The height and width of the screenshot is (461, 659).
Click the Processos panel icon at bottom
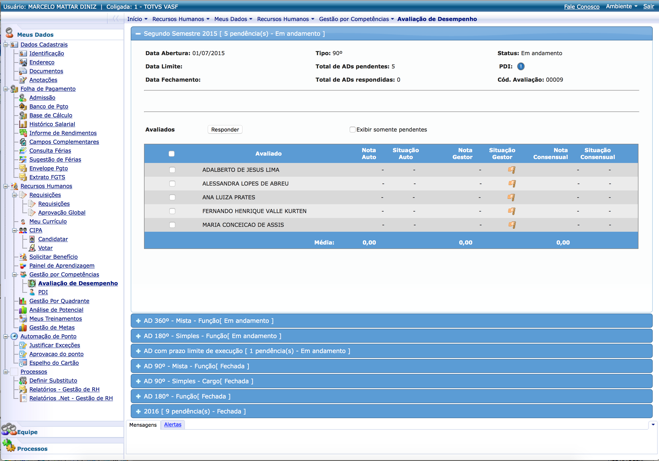(9, 445)
